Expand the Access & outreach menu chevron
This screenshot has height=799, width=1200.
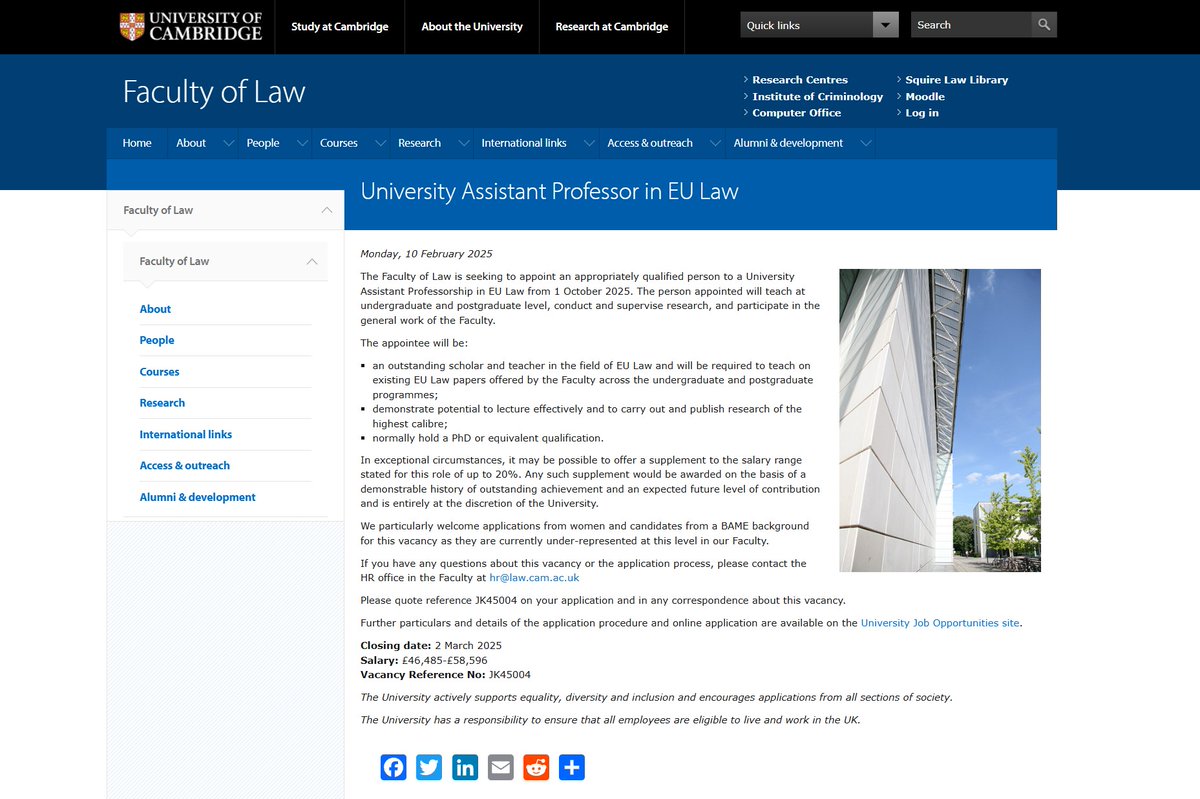point(716,143)
